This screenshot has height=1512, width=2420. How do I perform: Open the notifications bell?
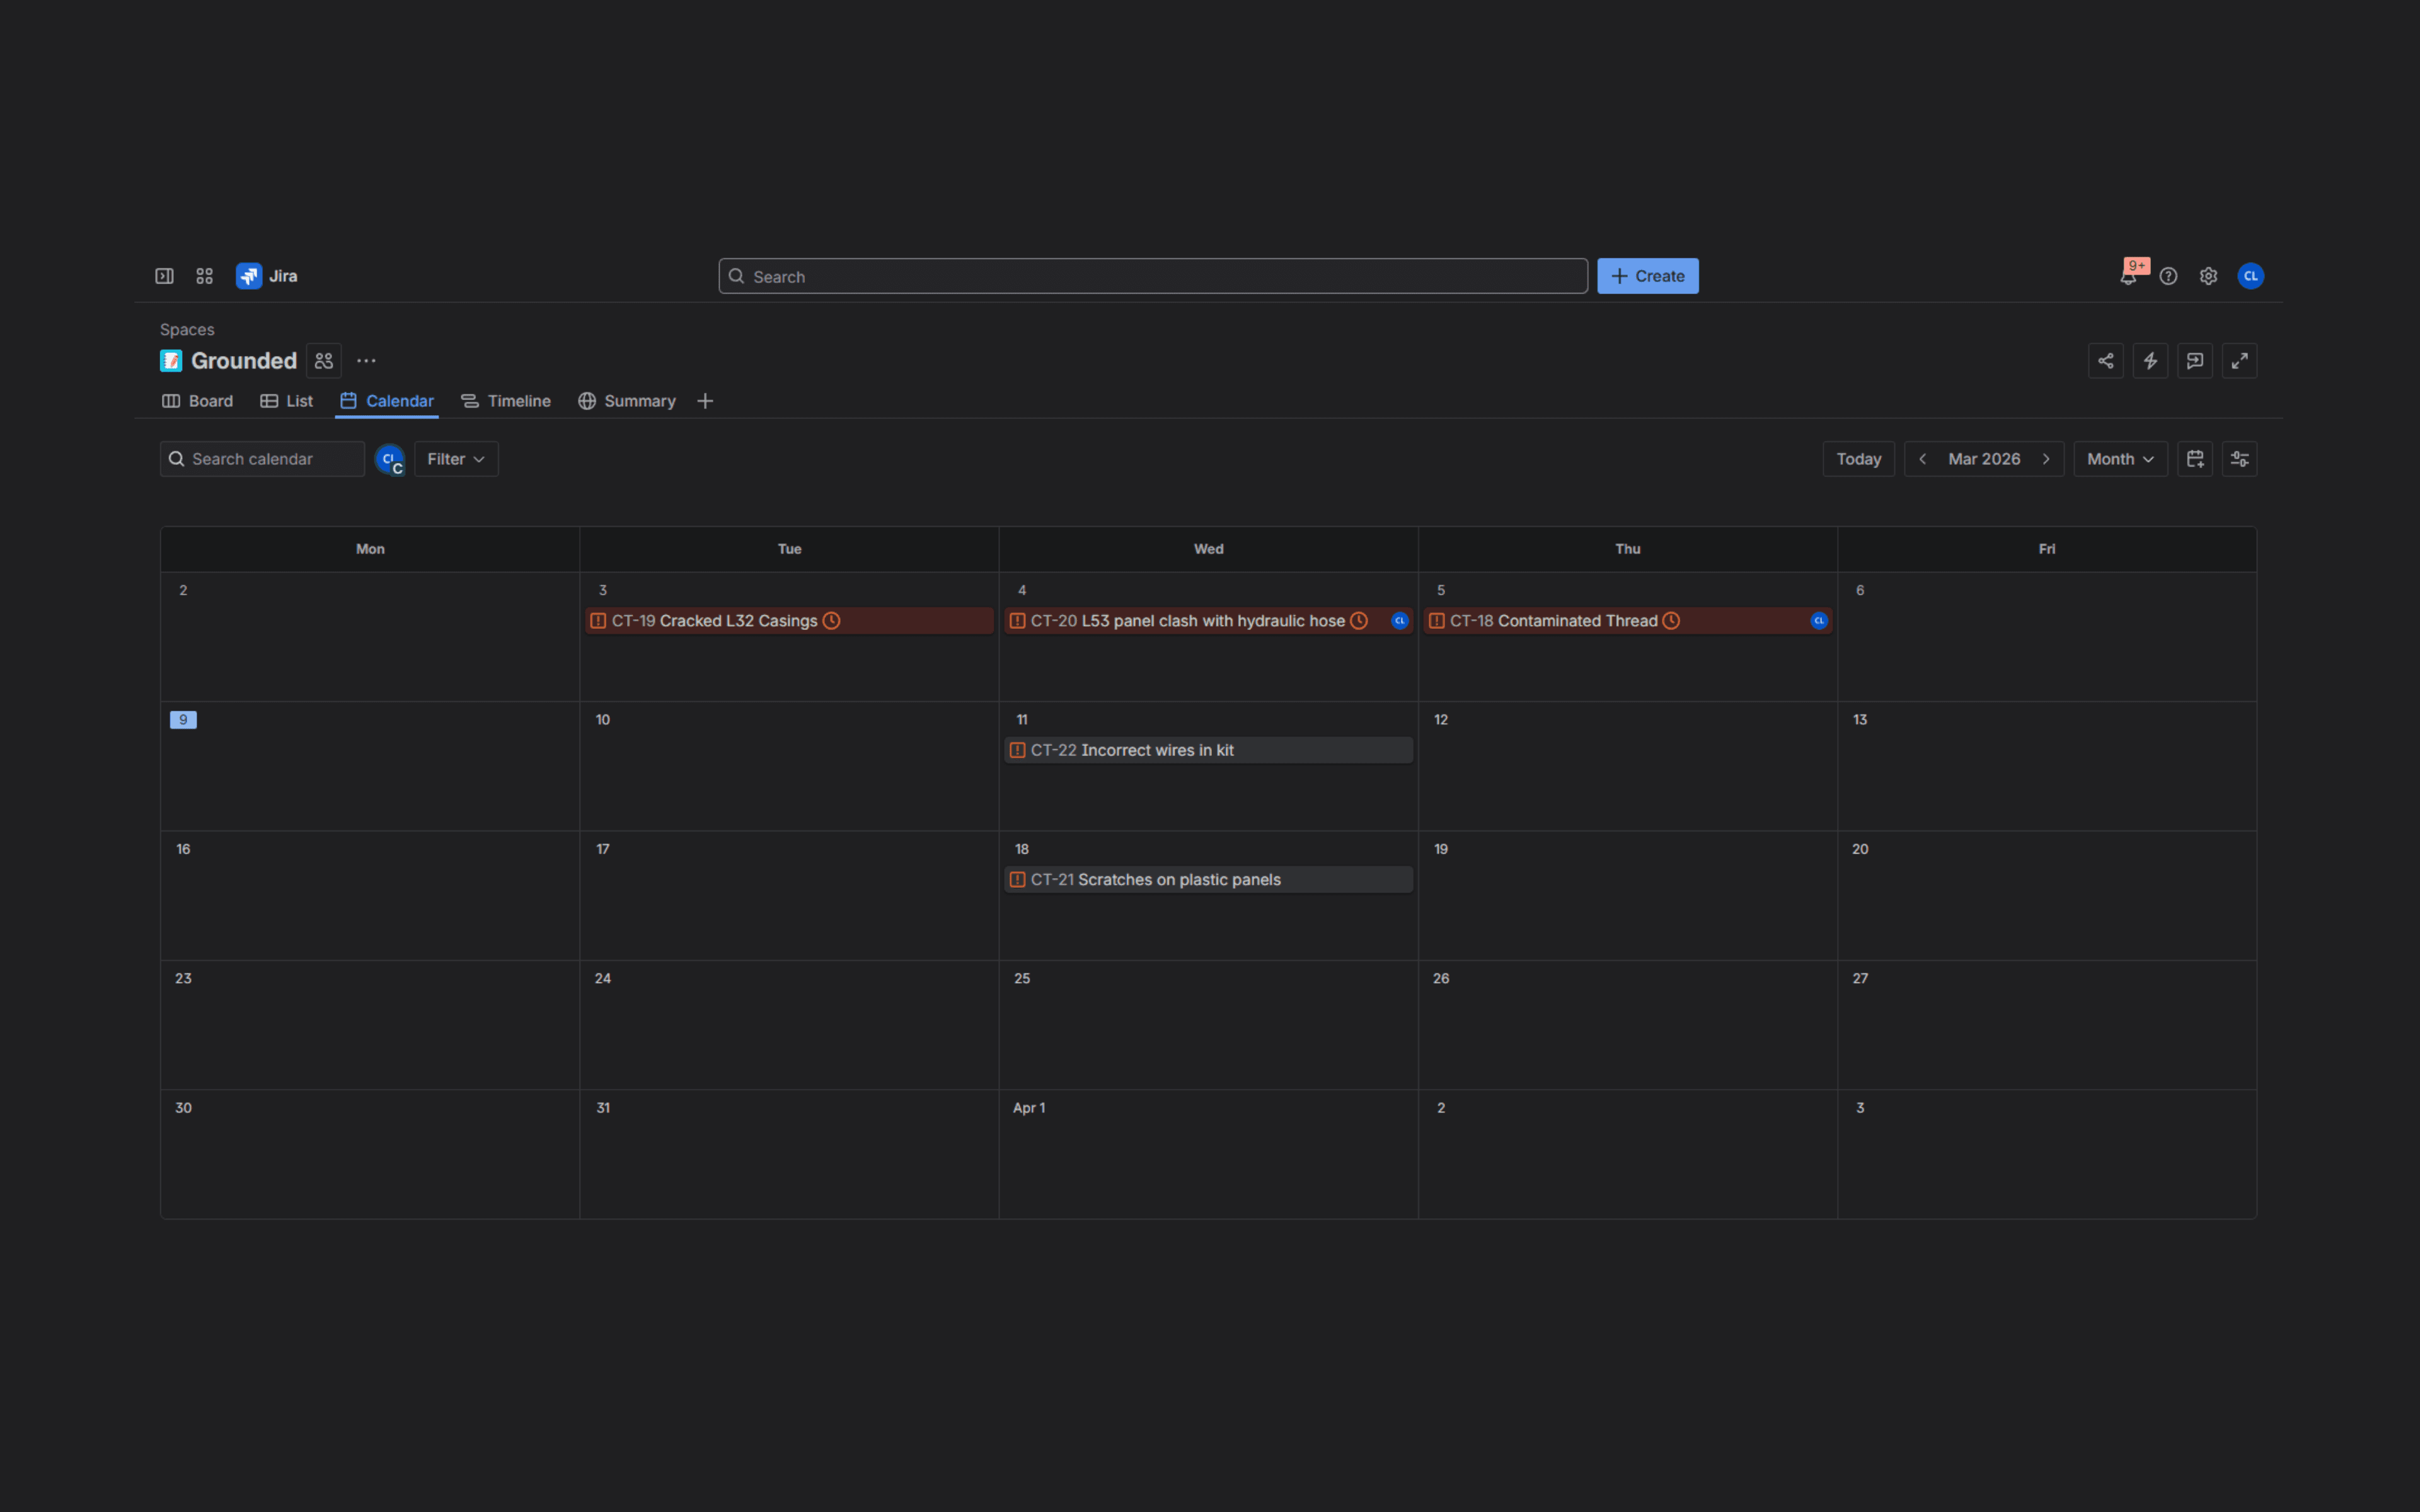click(x=2128, y=277)
